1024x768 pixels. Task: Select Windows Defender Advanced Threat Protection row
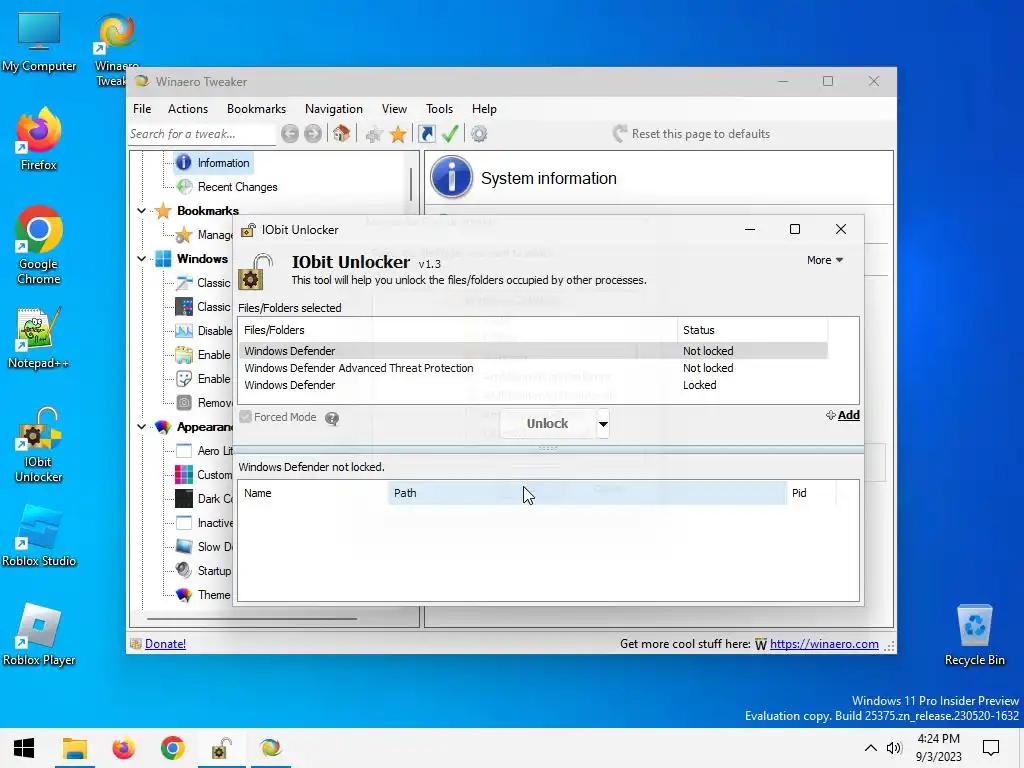tap(534, 368)
